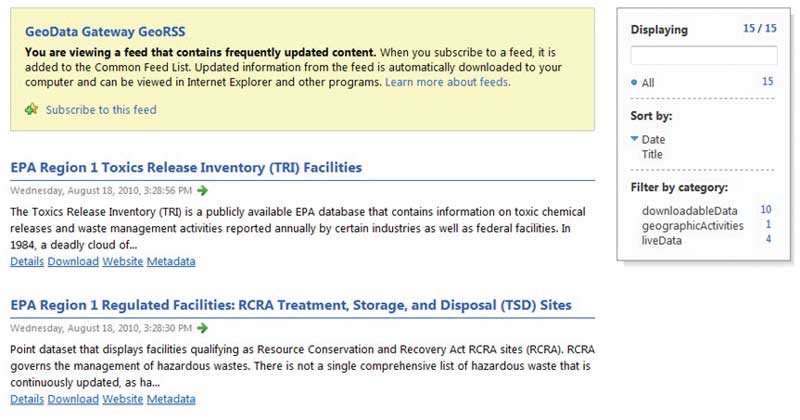Image resolution: width=800 pixels, height=420 pixels.
Task: Open EPA Region 1 TRI Facilities title
Action: tap(186, 167)
